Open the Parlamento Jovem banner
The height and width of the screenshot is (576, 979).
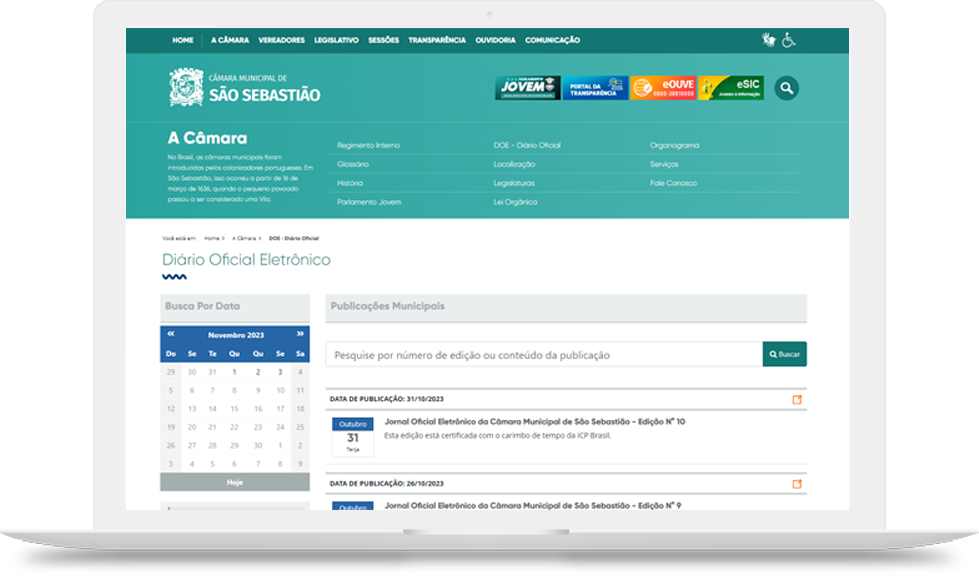coord(527,88)
